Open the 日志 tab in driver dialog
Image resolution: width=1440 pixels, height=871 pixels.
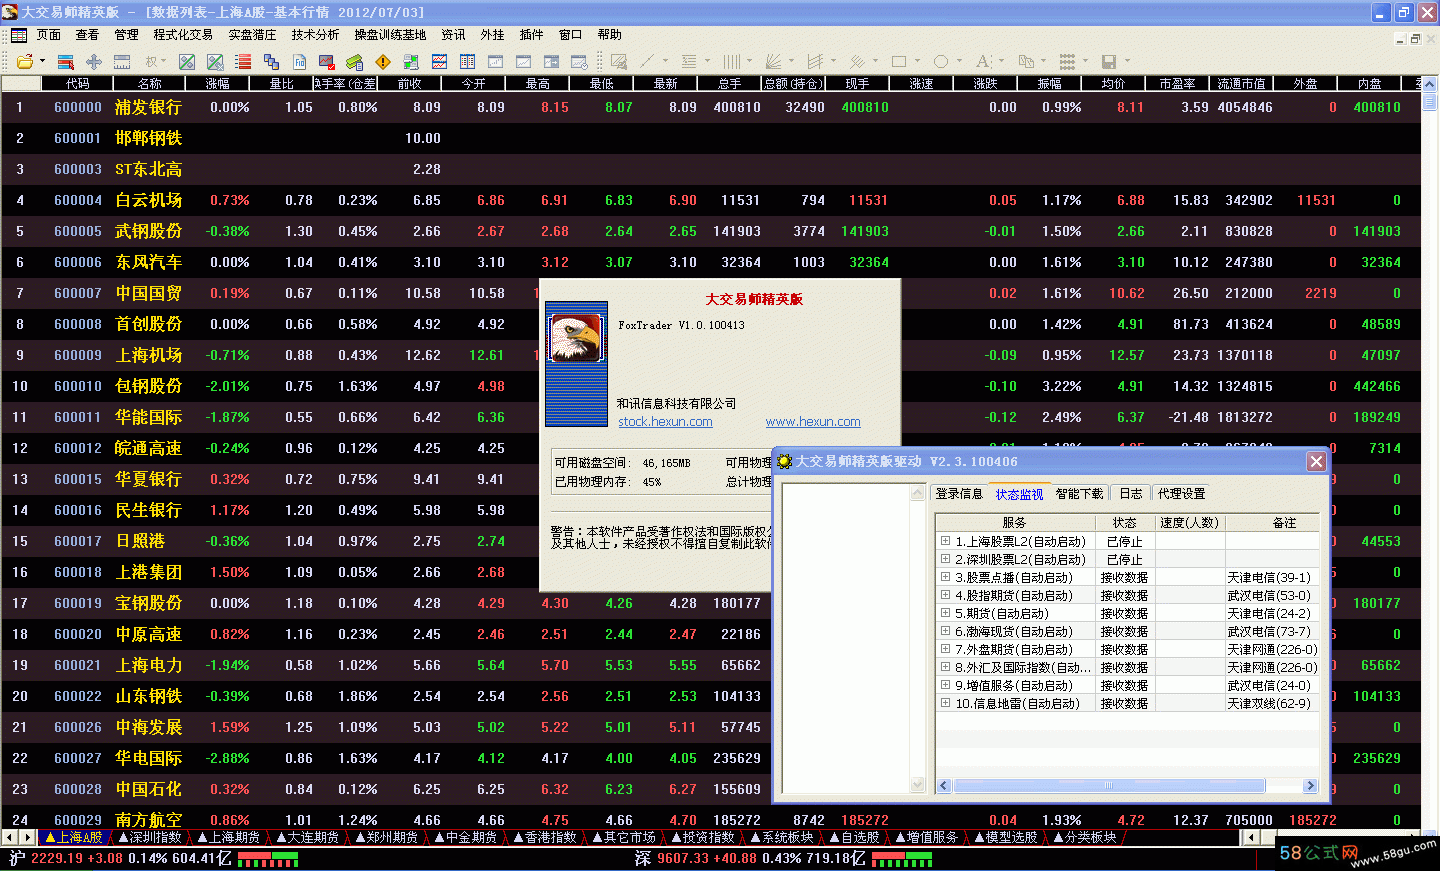click(x=1131, y=493)
